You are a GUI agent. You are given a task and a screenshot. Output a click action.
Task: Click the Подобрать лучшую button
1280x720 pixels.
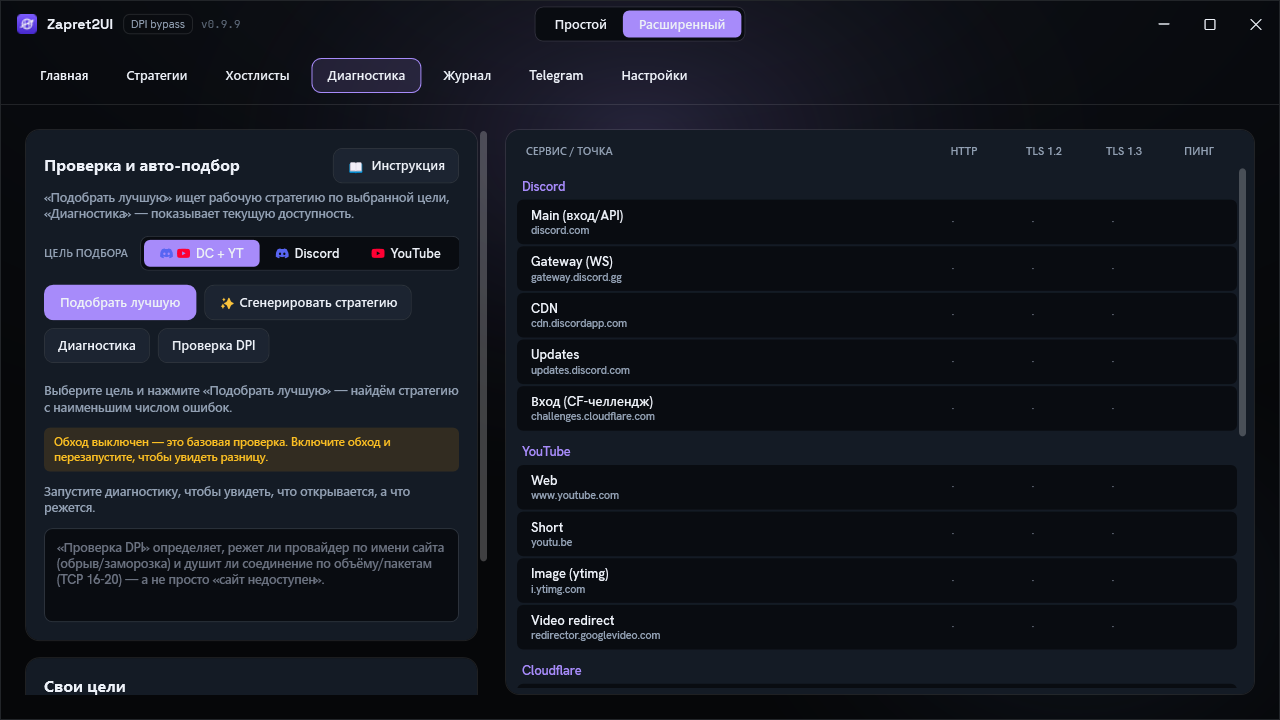click(x=120, y=302)
